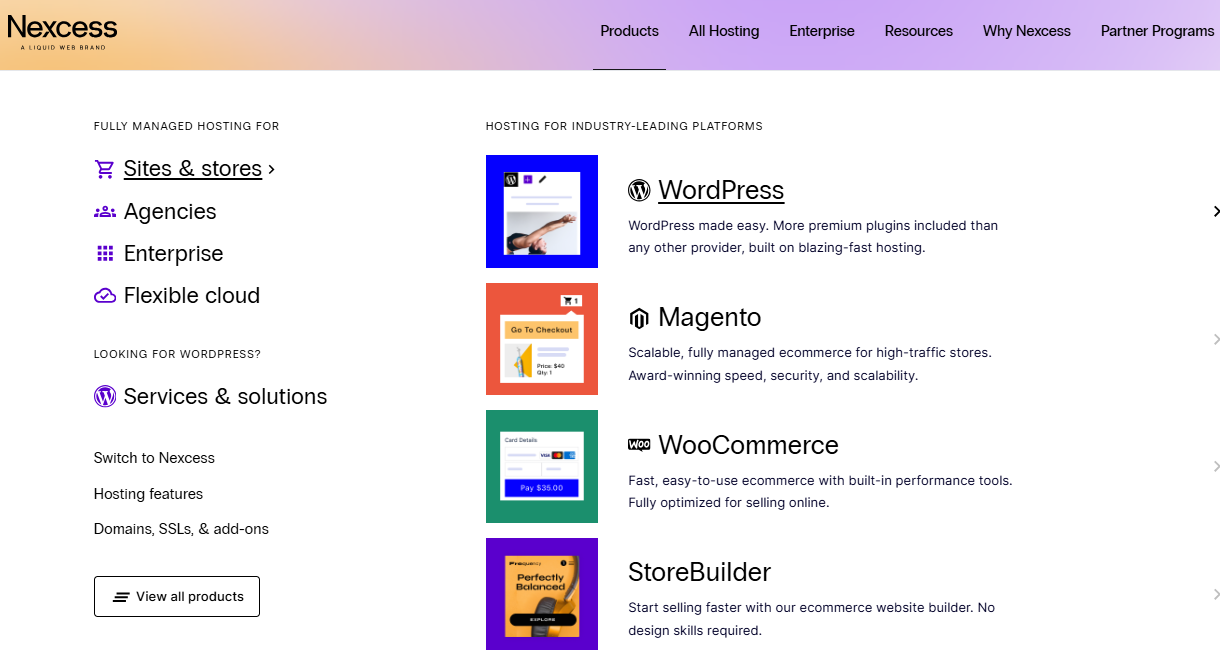Screen dimensions: 1220x663
Task: Click the View all products button
Action: coord(177,596)
